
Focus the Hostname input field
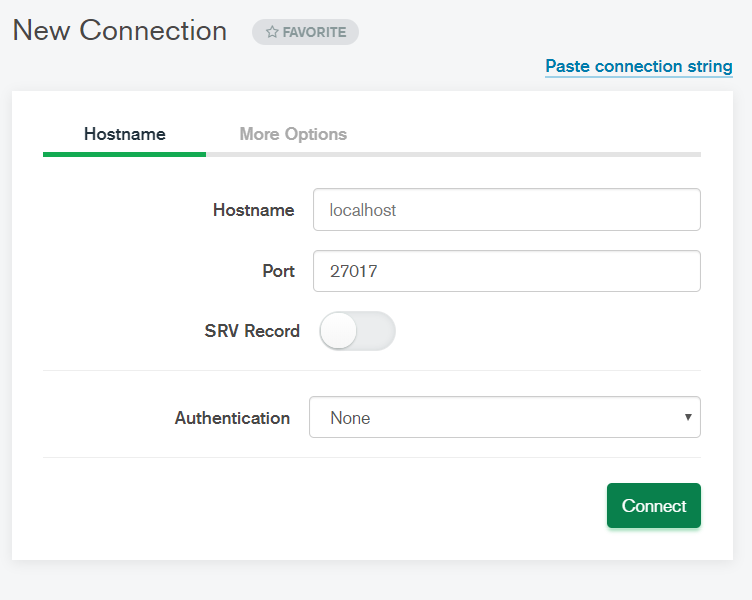pos(507,210)
